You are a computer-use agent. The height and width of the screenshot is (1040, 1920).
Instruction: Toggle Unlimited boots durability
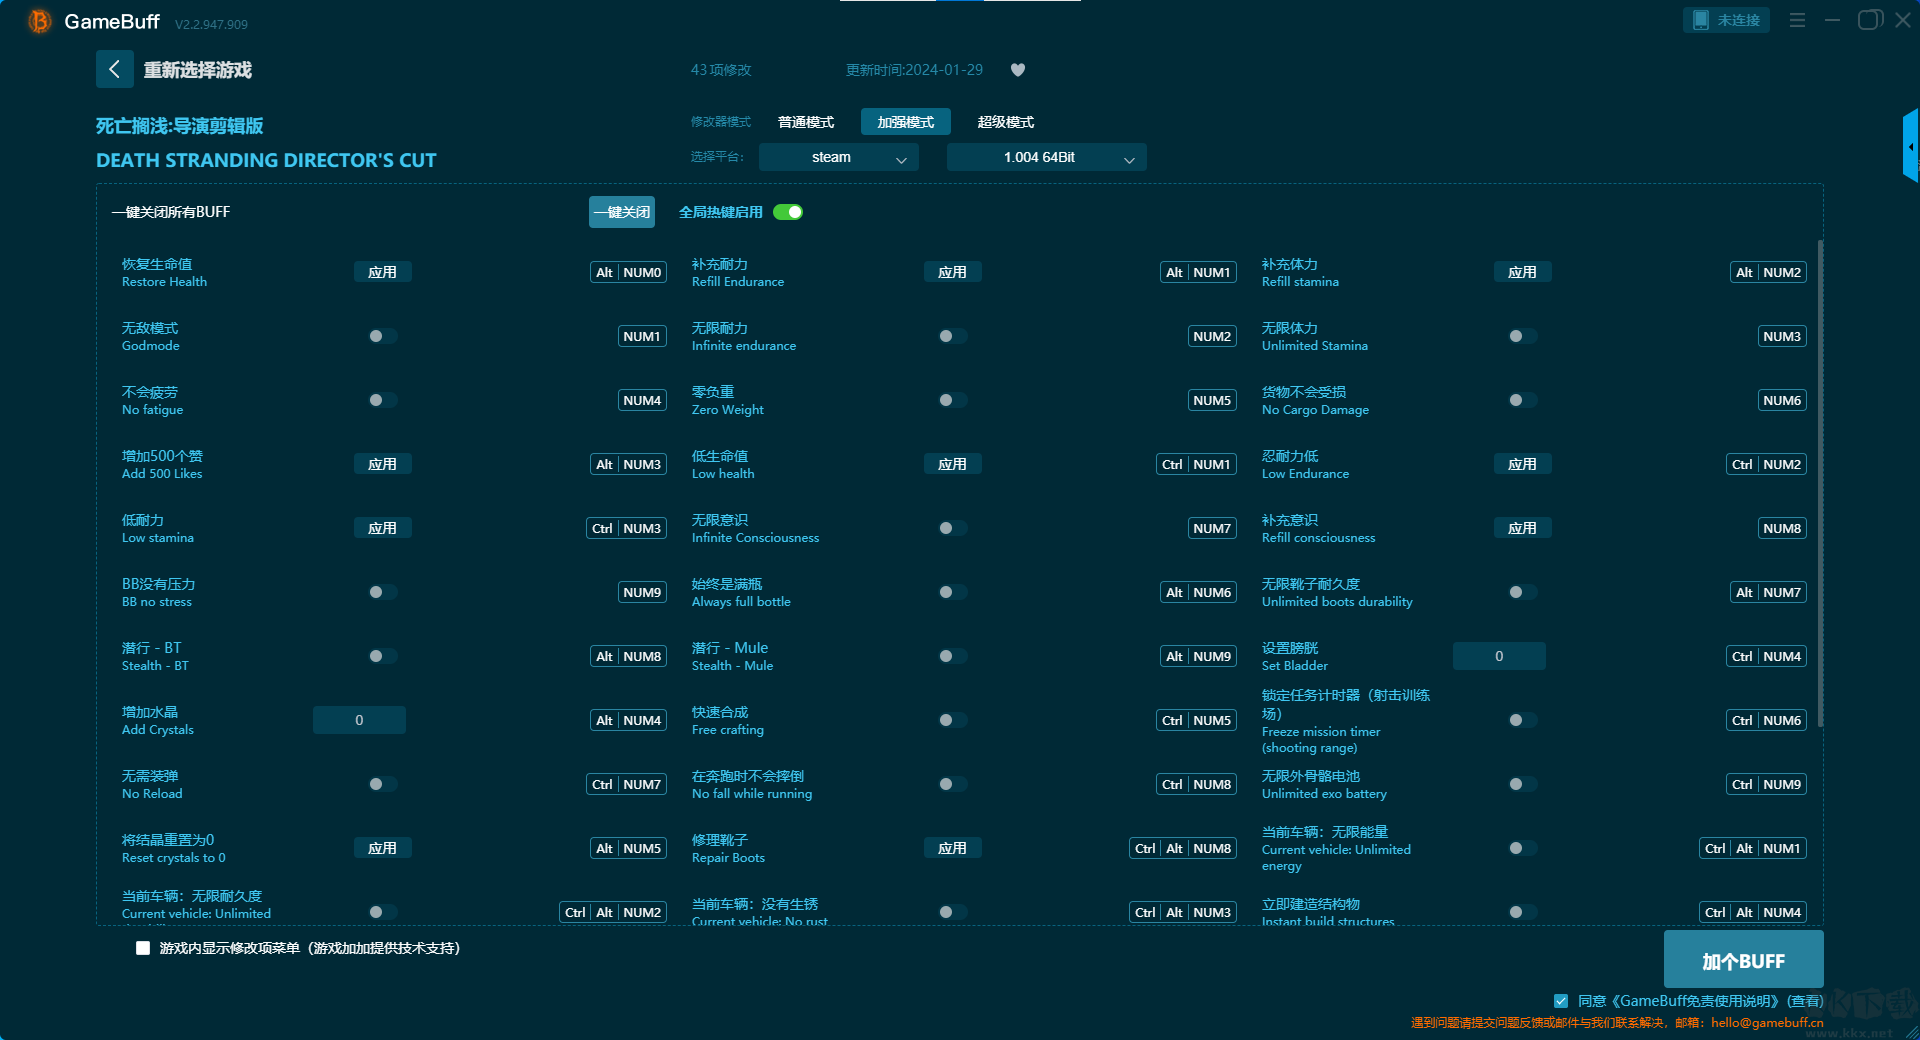1522,592
